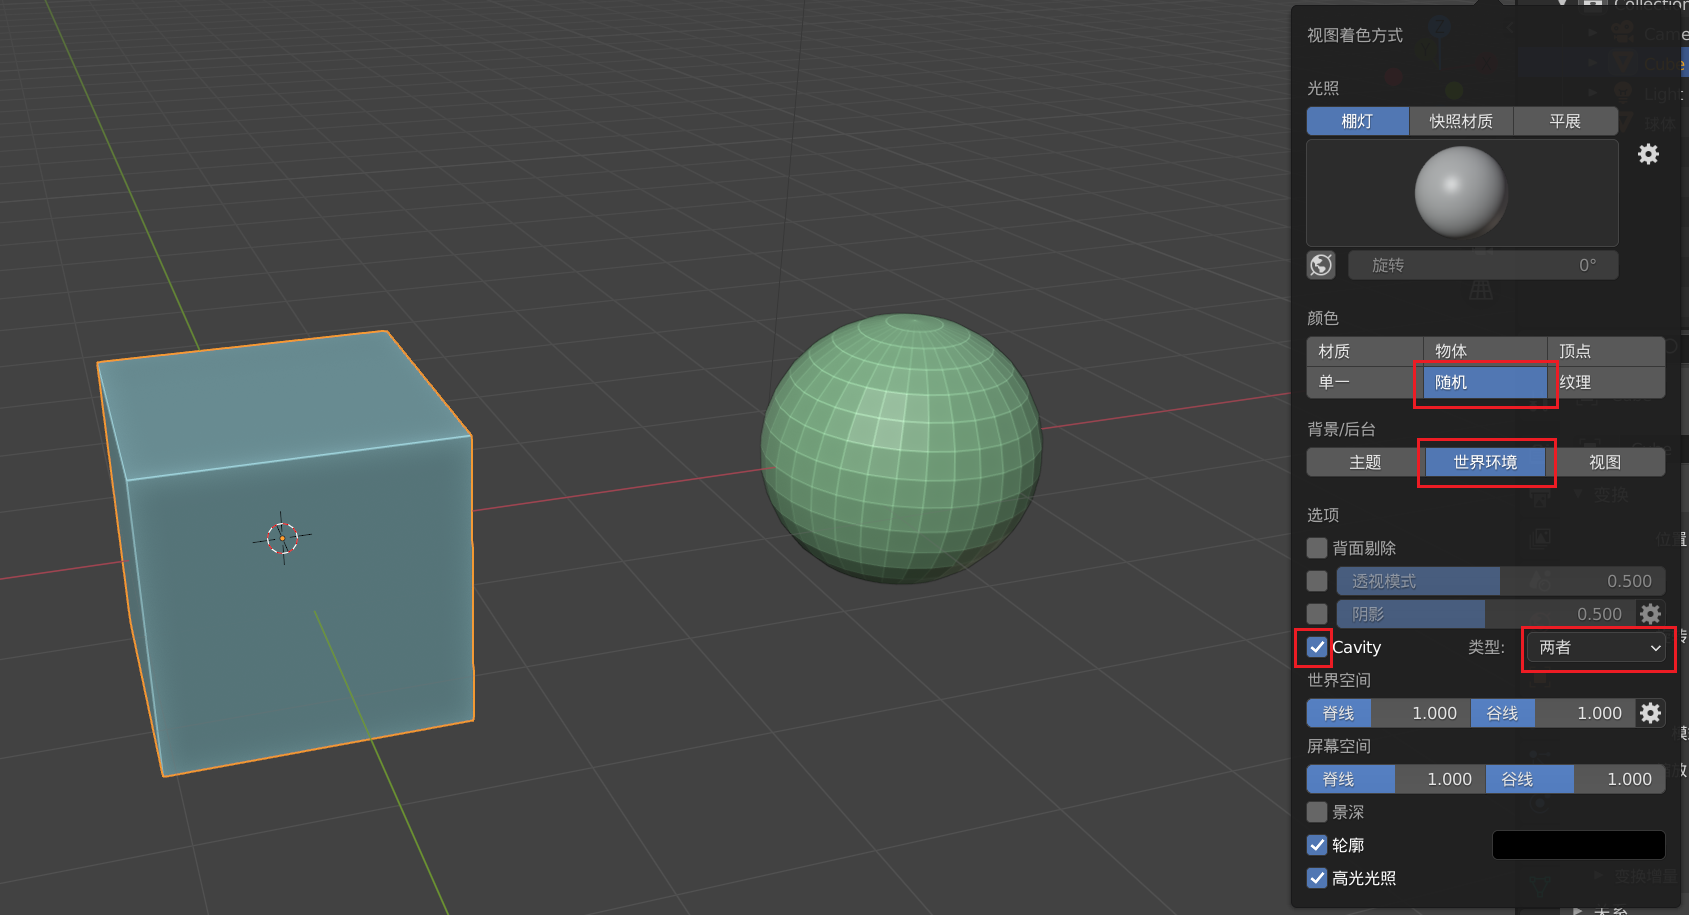Click 谷线 value under 世界空间
The image size is (1689, 915).
point(1553,713)
